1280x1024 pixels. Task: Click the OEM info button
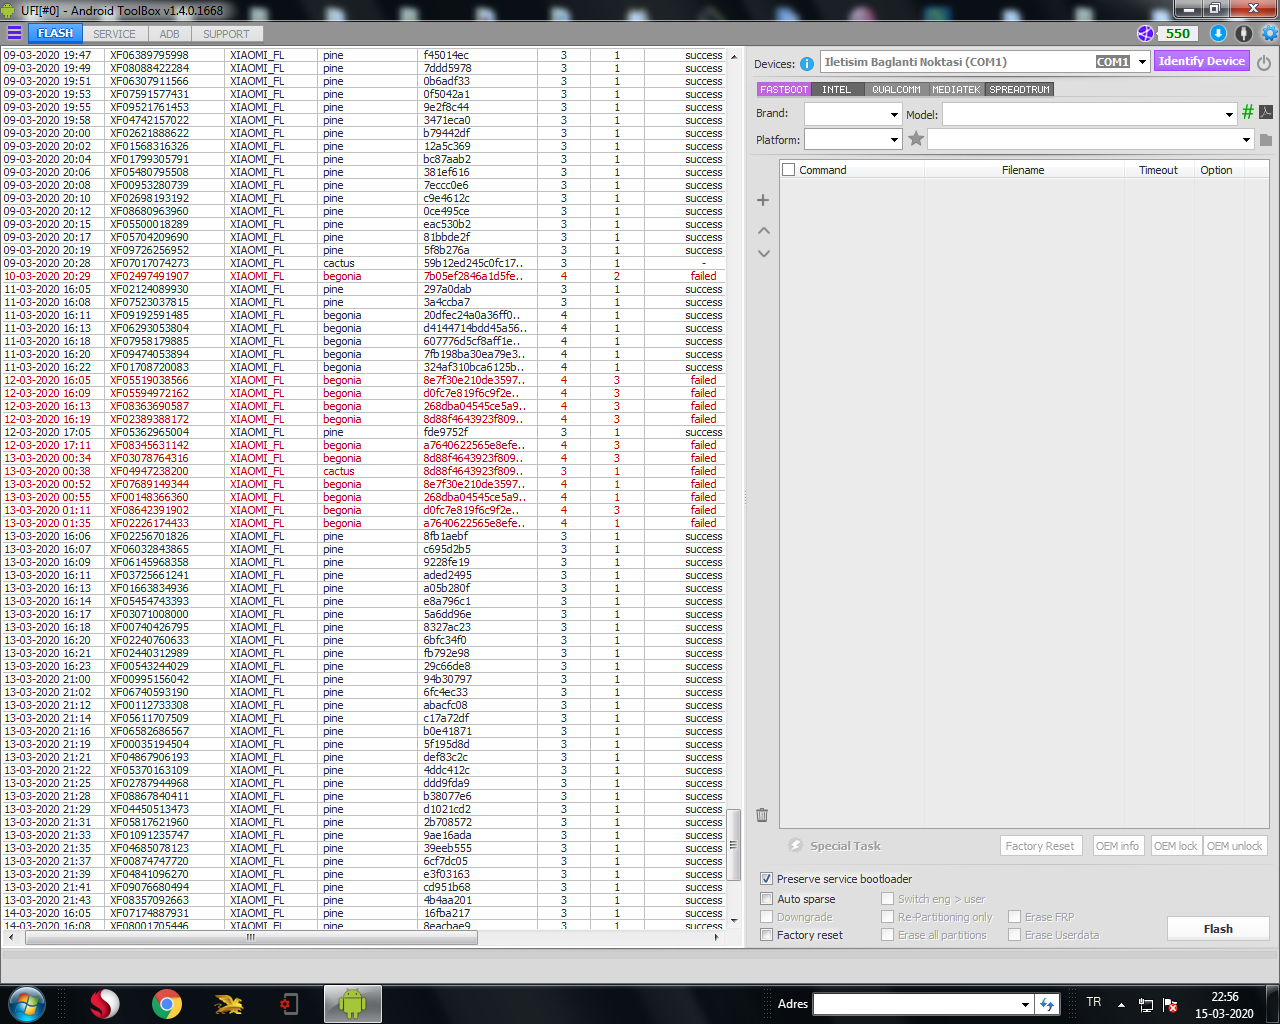point(1117,846)
